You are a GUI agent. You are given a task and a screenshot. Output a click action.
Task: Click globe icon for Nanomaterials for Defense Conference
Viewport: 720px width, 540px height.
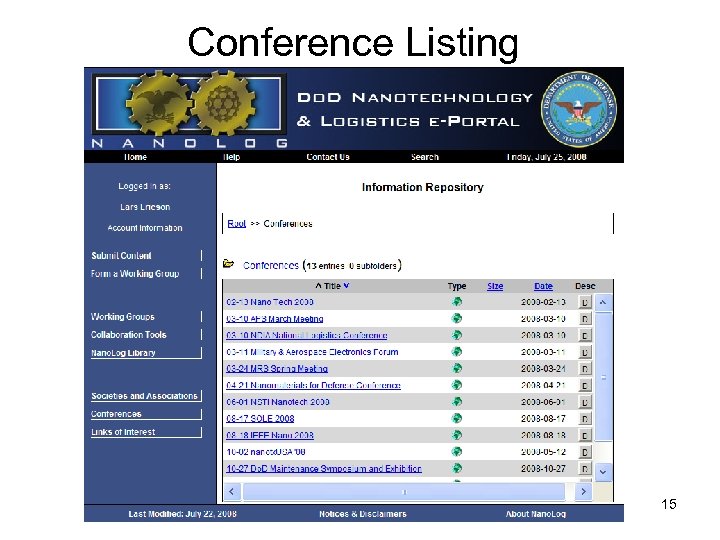pyautogui.click(x=457, y=385)
